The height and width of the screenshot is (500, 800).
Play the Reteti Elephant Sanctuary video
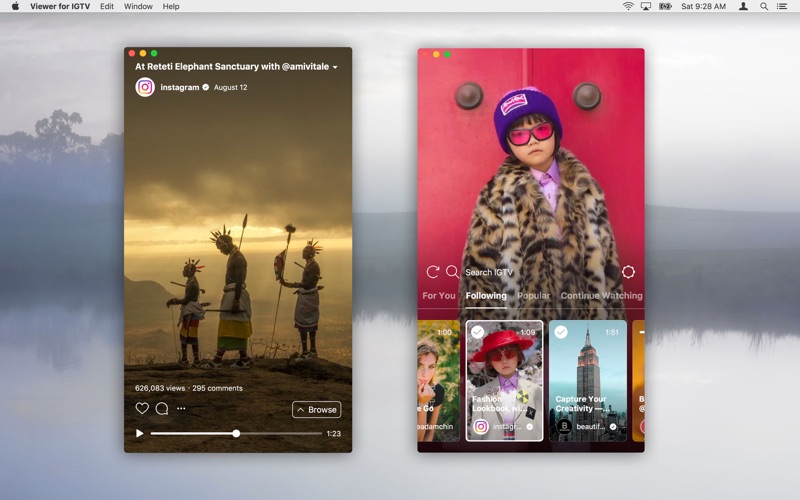(139, 433)
